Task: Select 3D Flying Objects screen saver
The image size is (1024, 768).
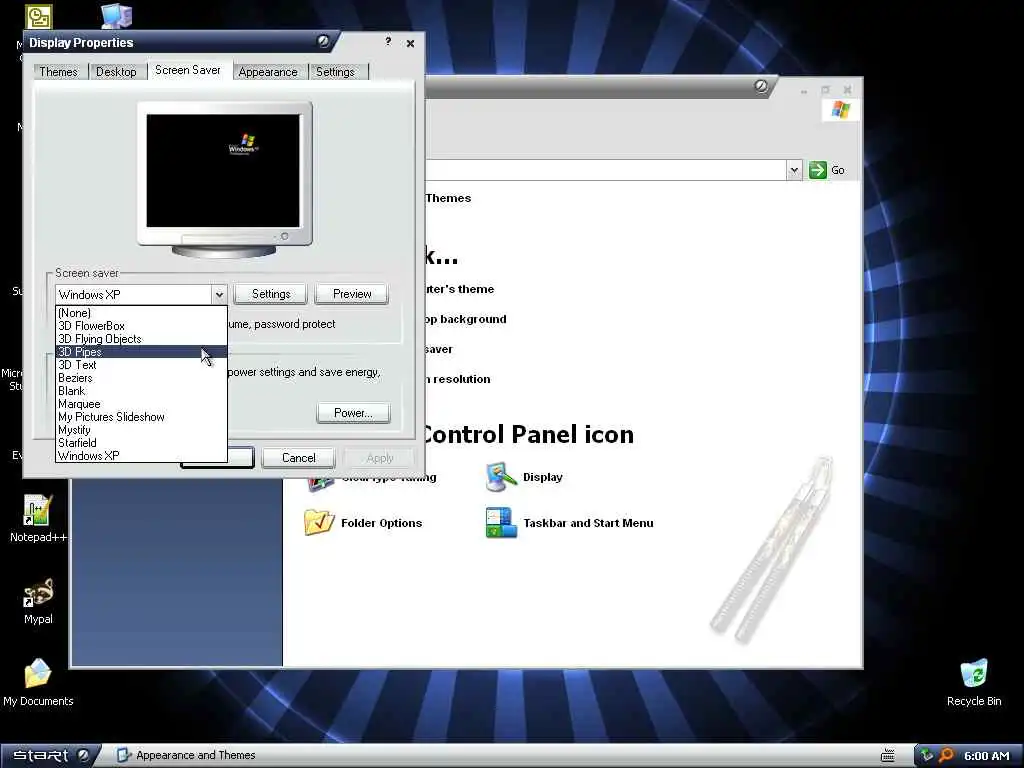Action: click(x=141, y=339)
